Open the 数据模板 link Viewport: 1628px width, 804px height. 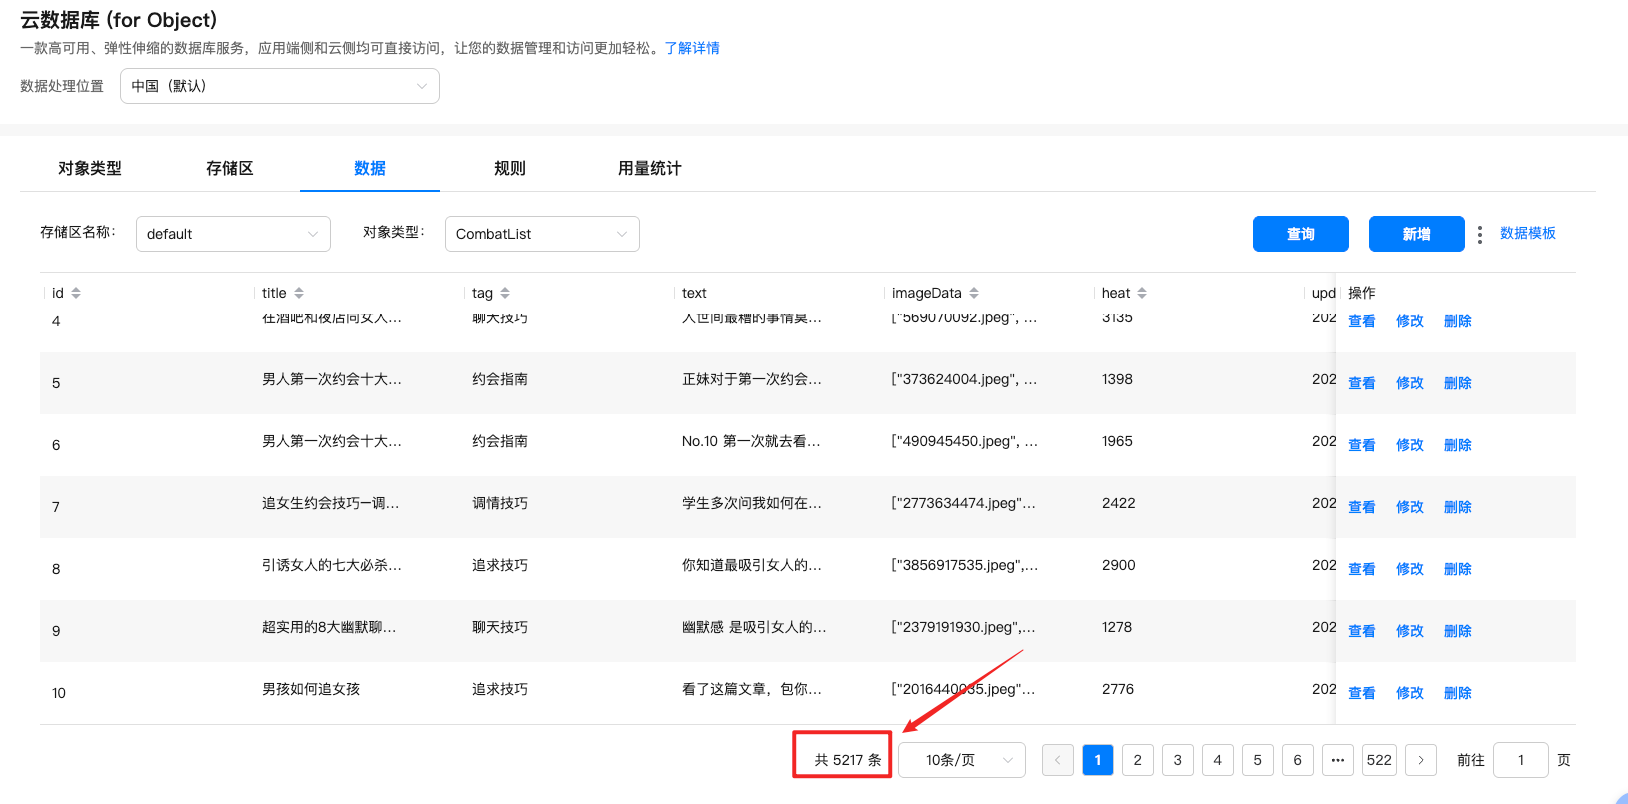(1528, 233)
